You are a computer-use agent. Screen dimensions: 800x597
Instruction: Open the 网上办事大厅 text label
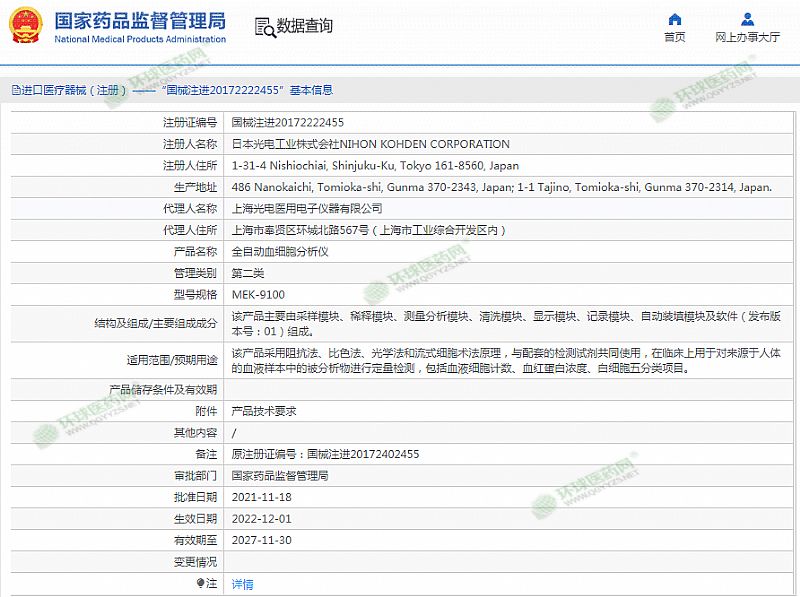click(x=747, y=37)
